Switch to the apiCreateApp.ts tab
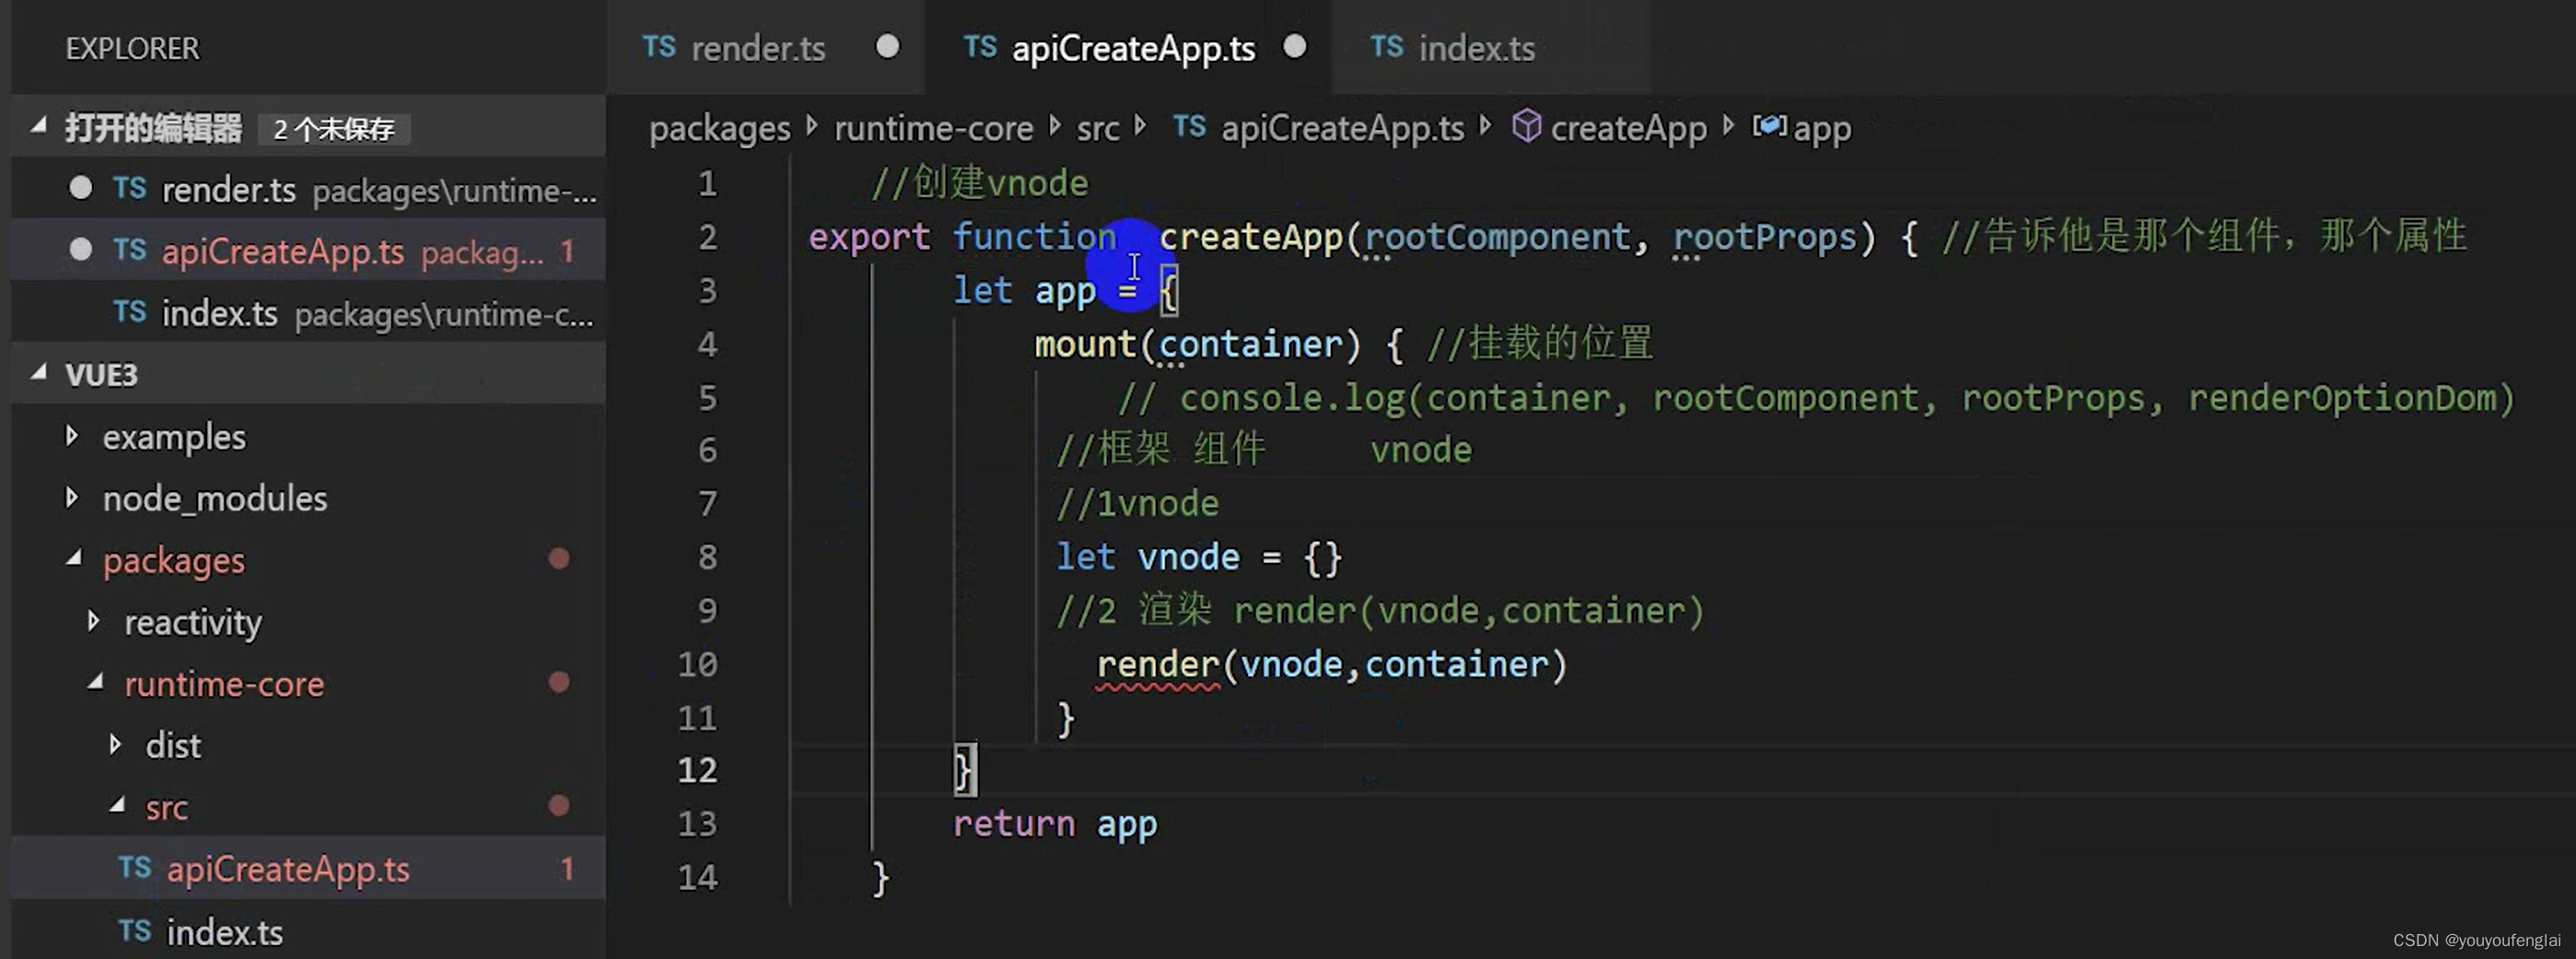 point(1130,48)
